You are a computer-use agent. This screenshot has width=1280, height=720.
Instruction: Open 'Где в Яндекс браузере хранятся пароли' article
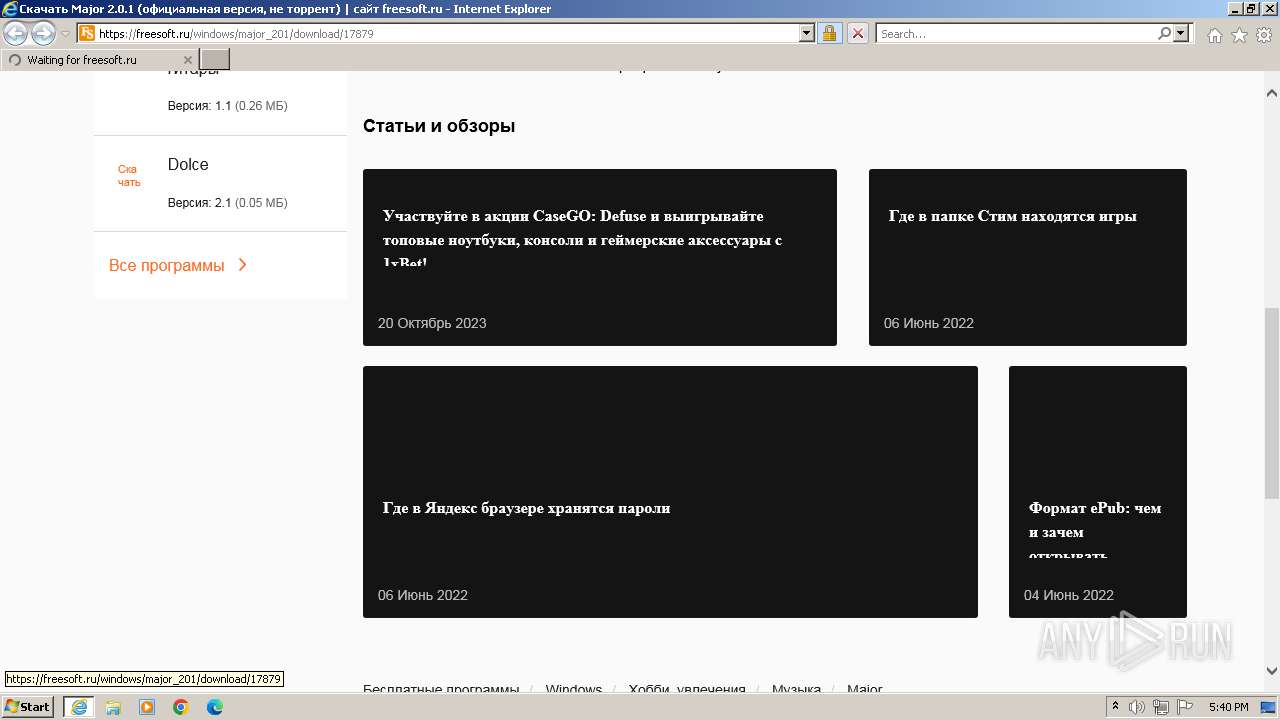tap(670, 492)
